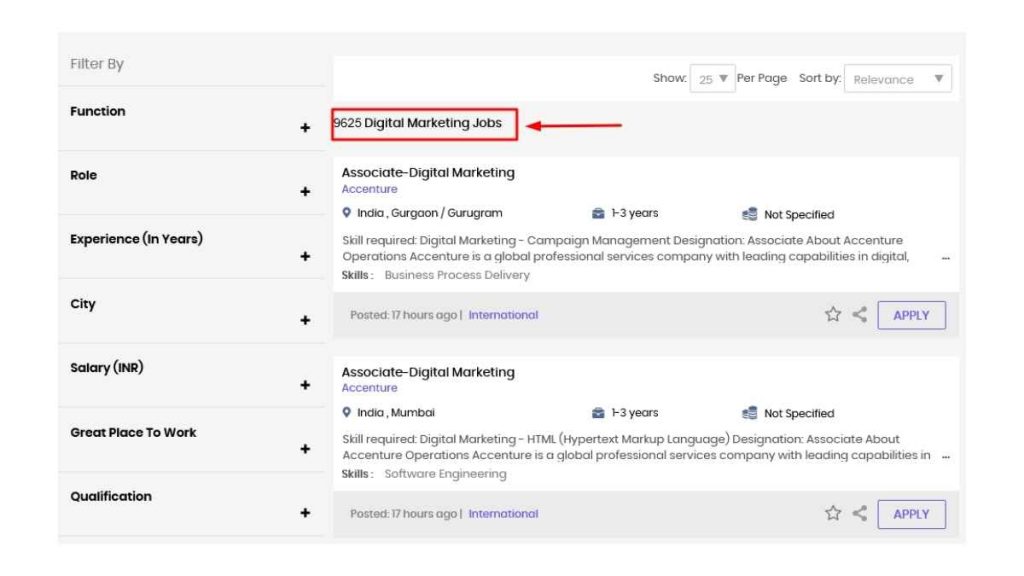1024x576 pixels.
Task: Expand the Great Place To Work filter
Action: point(305,449)
